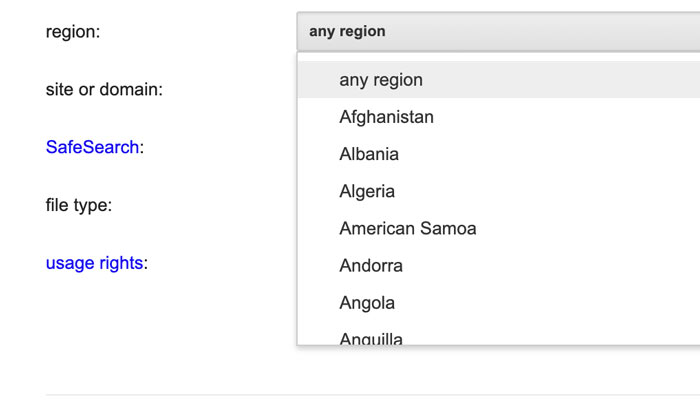
Task: Choose the partially visible Anguilla option
Action: click(371, 338)
